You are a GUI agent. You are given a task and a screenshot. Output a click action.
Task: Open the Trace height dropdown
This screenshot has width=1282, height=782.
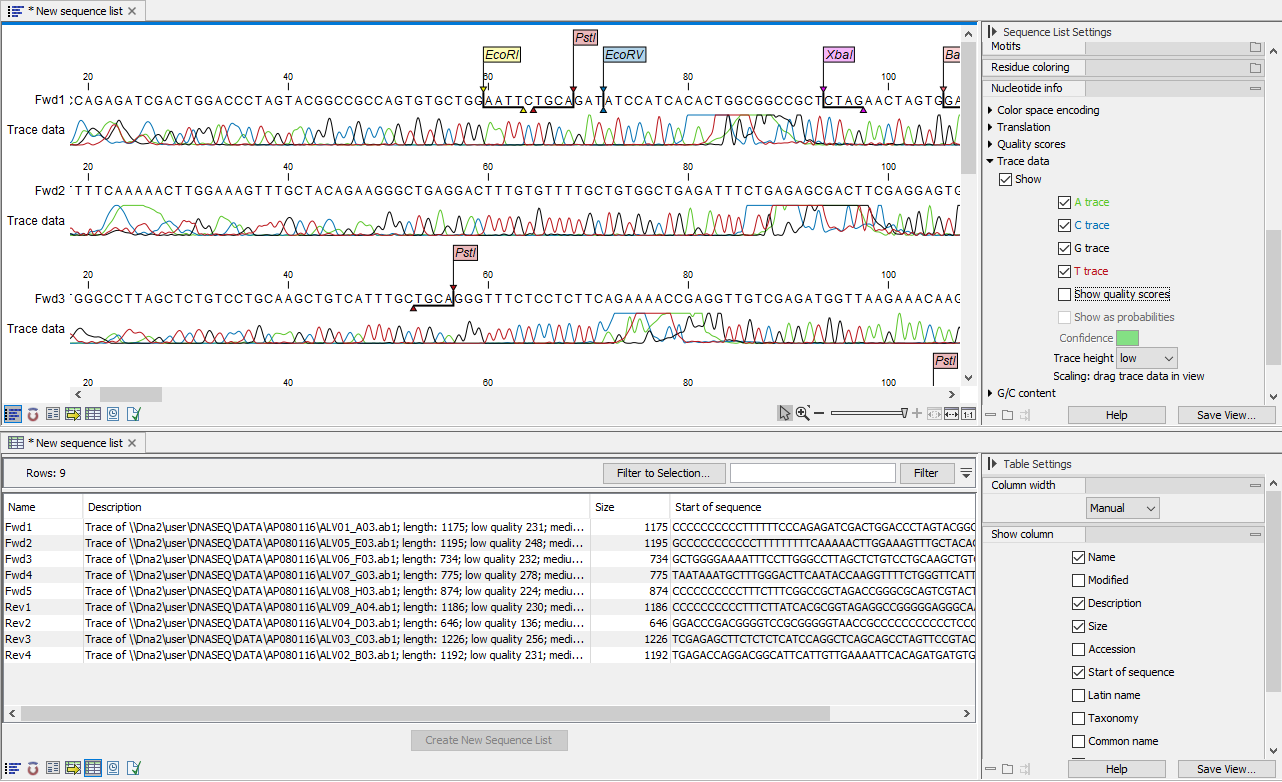[1146, 358]
